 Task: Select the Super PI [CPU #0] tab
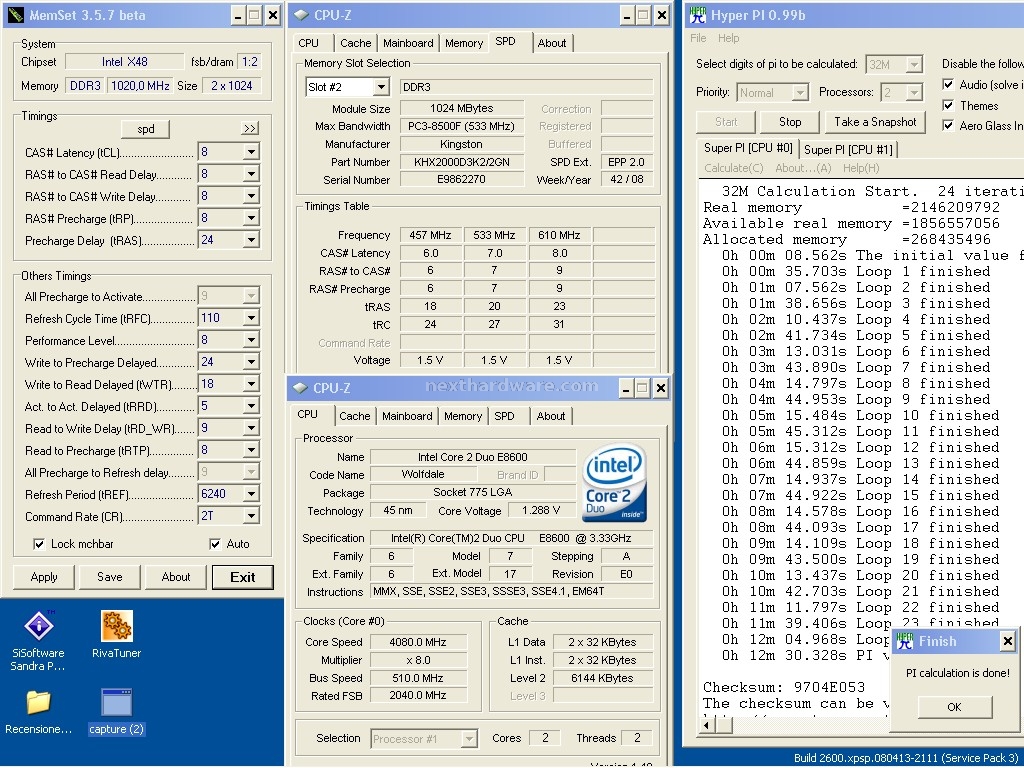point(748,148)
